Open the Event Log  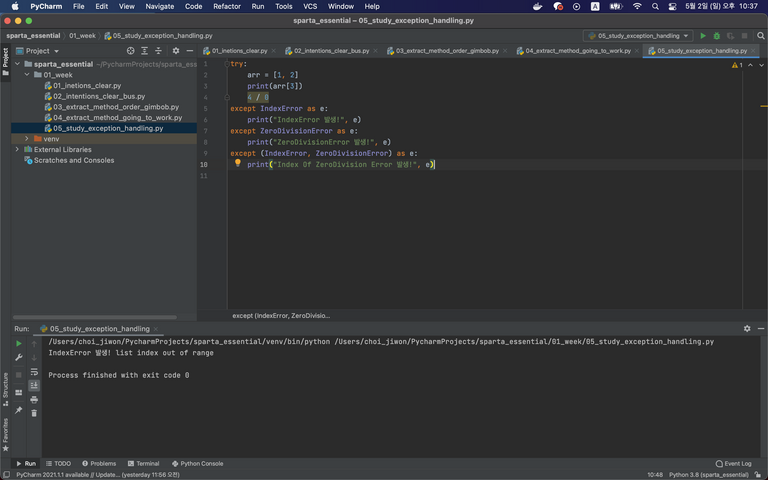click(x=733, y=463)
